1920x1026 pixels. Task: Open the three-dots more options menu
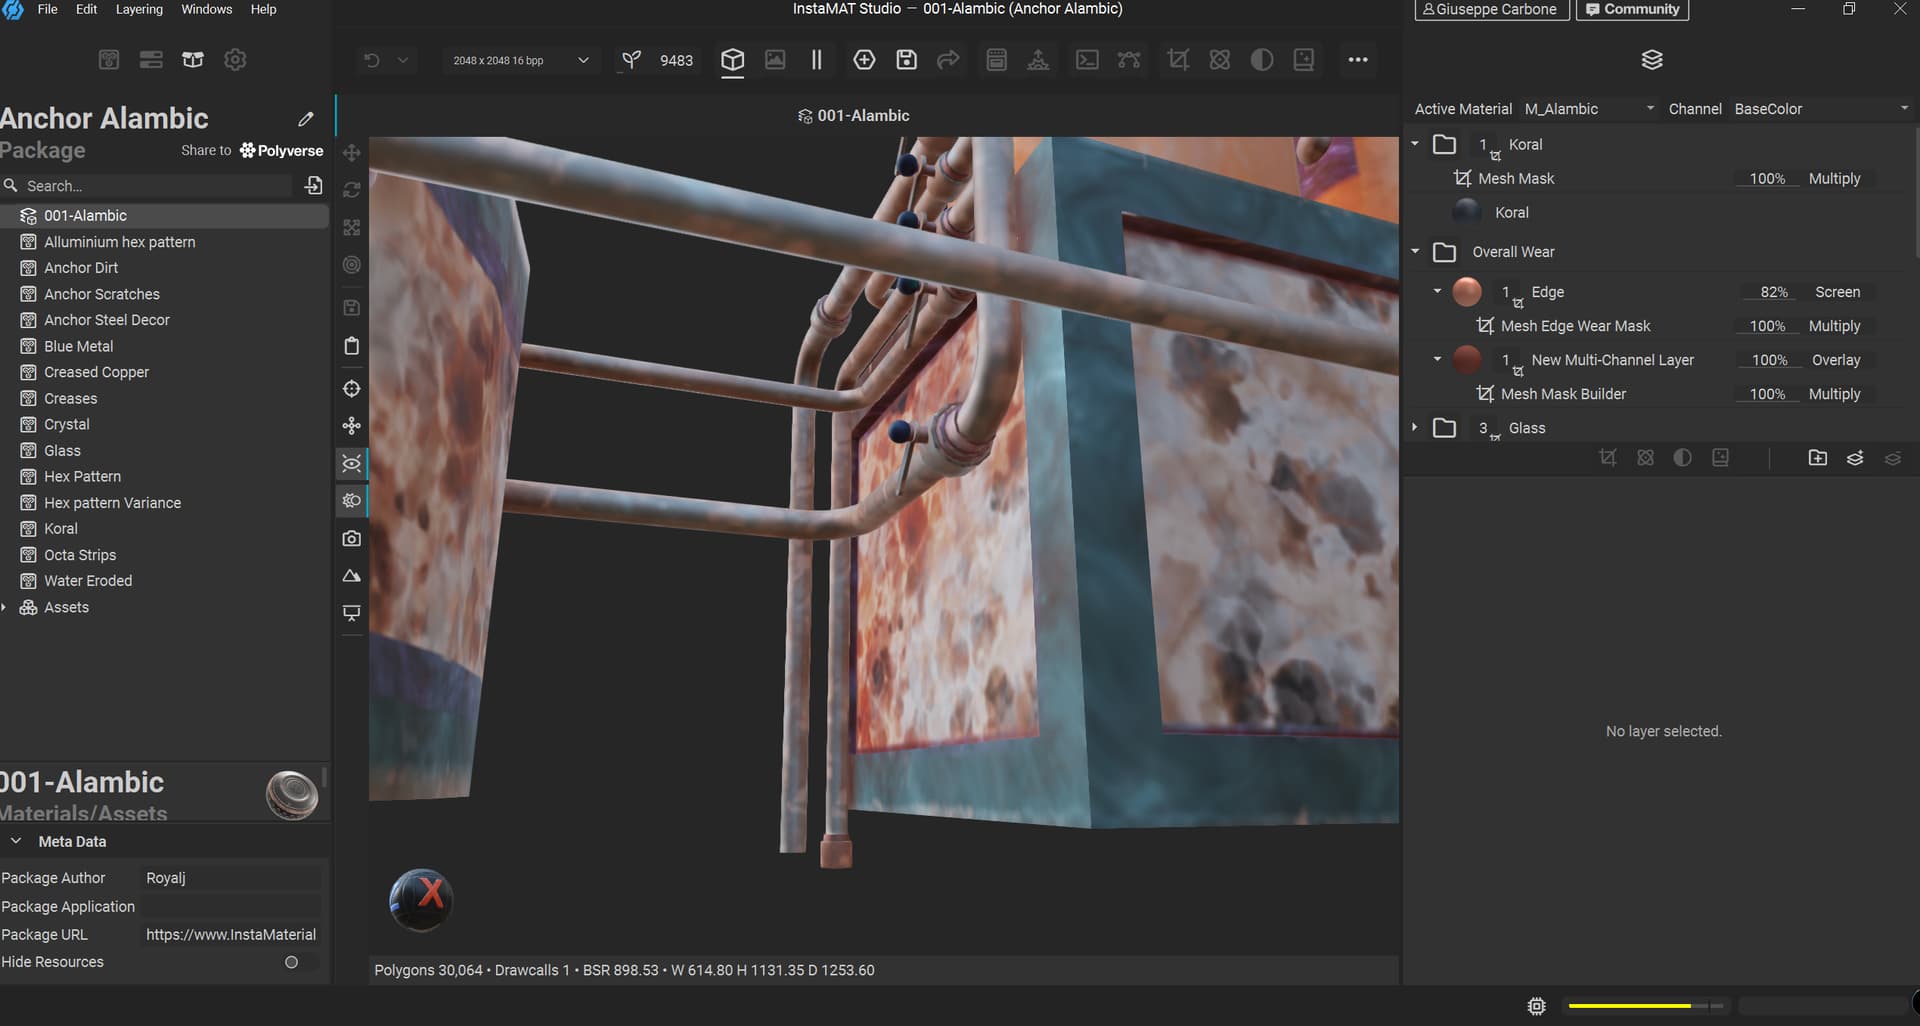(1357, 60)
